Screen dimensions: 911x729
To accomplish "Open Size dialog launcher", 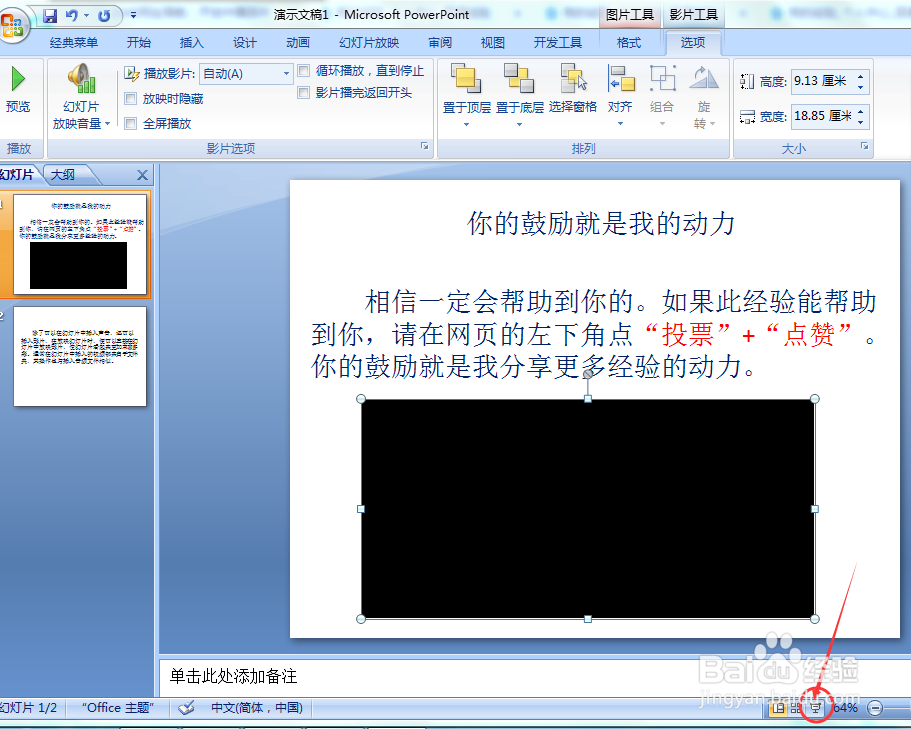I will tap(865, 146).
